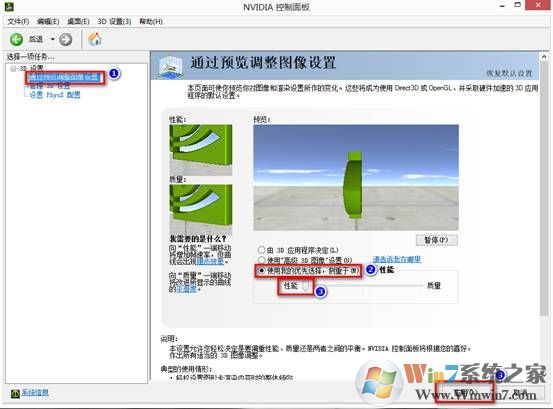This screenshot has height=409, width=553.
Task: Open the 编辑(E) menu
Action: pos(48,22)
